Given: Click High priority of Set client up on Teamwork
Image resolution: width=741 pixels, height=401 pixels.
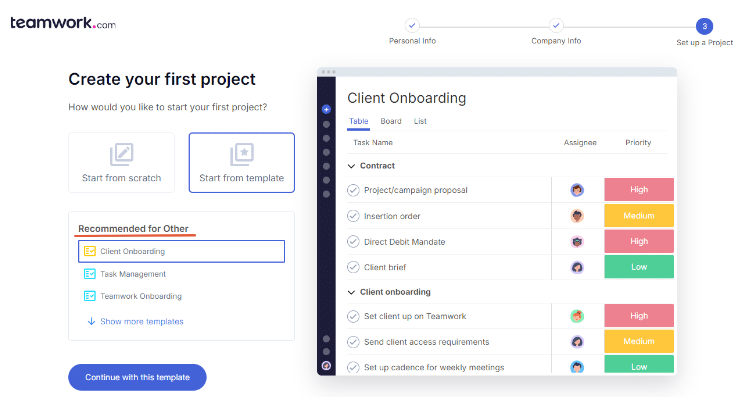Looking at the screenshot, I should [x=639, y=316].
